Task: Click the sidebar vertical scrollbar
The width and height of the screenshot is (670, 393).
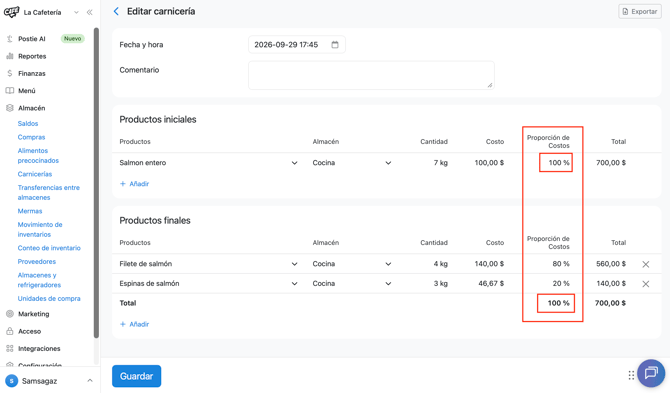Action: 96,183
